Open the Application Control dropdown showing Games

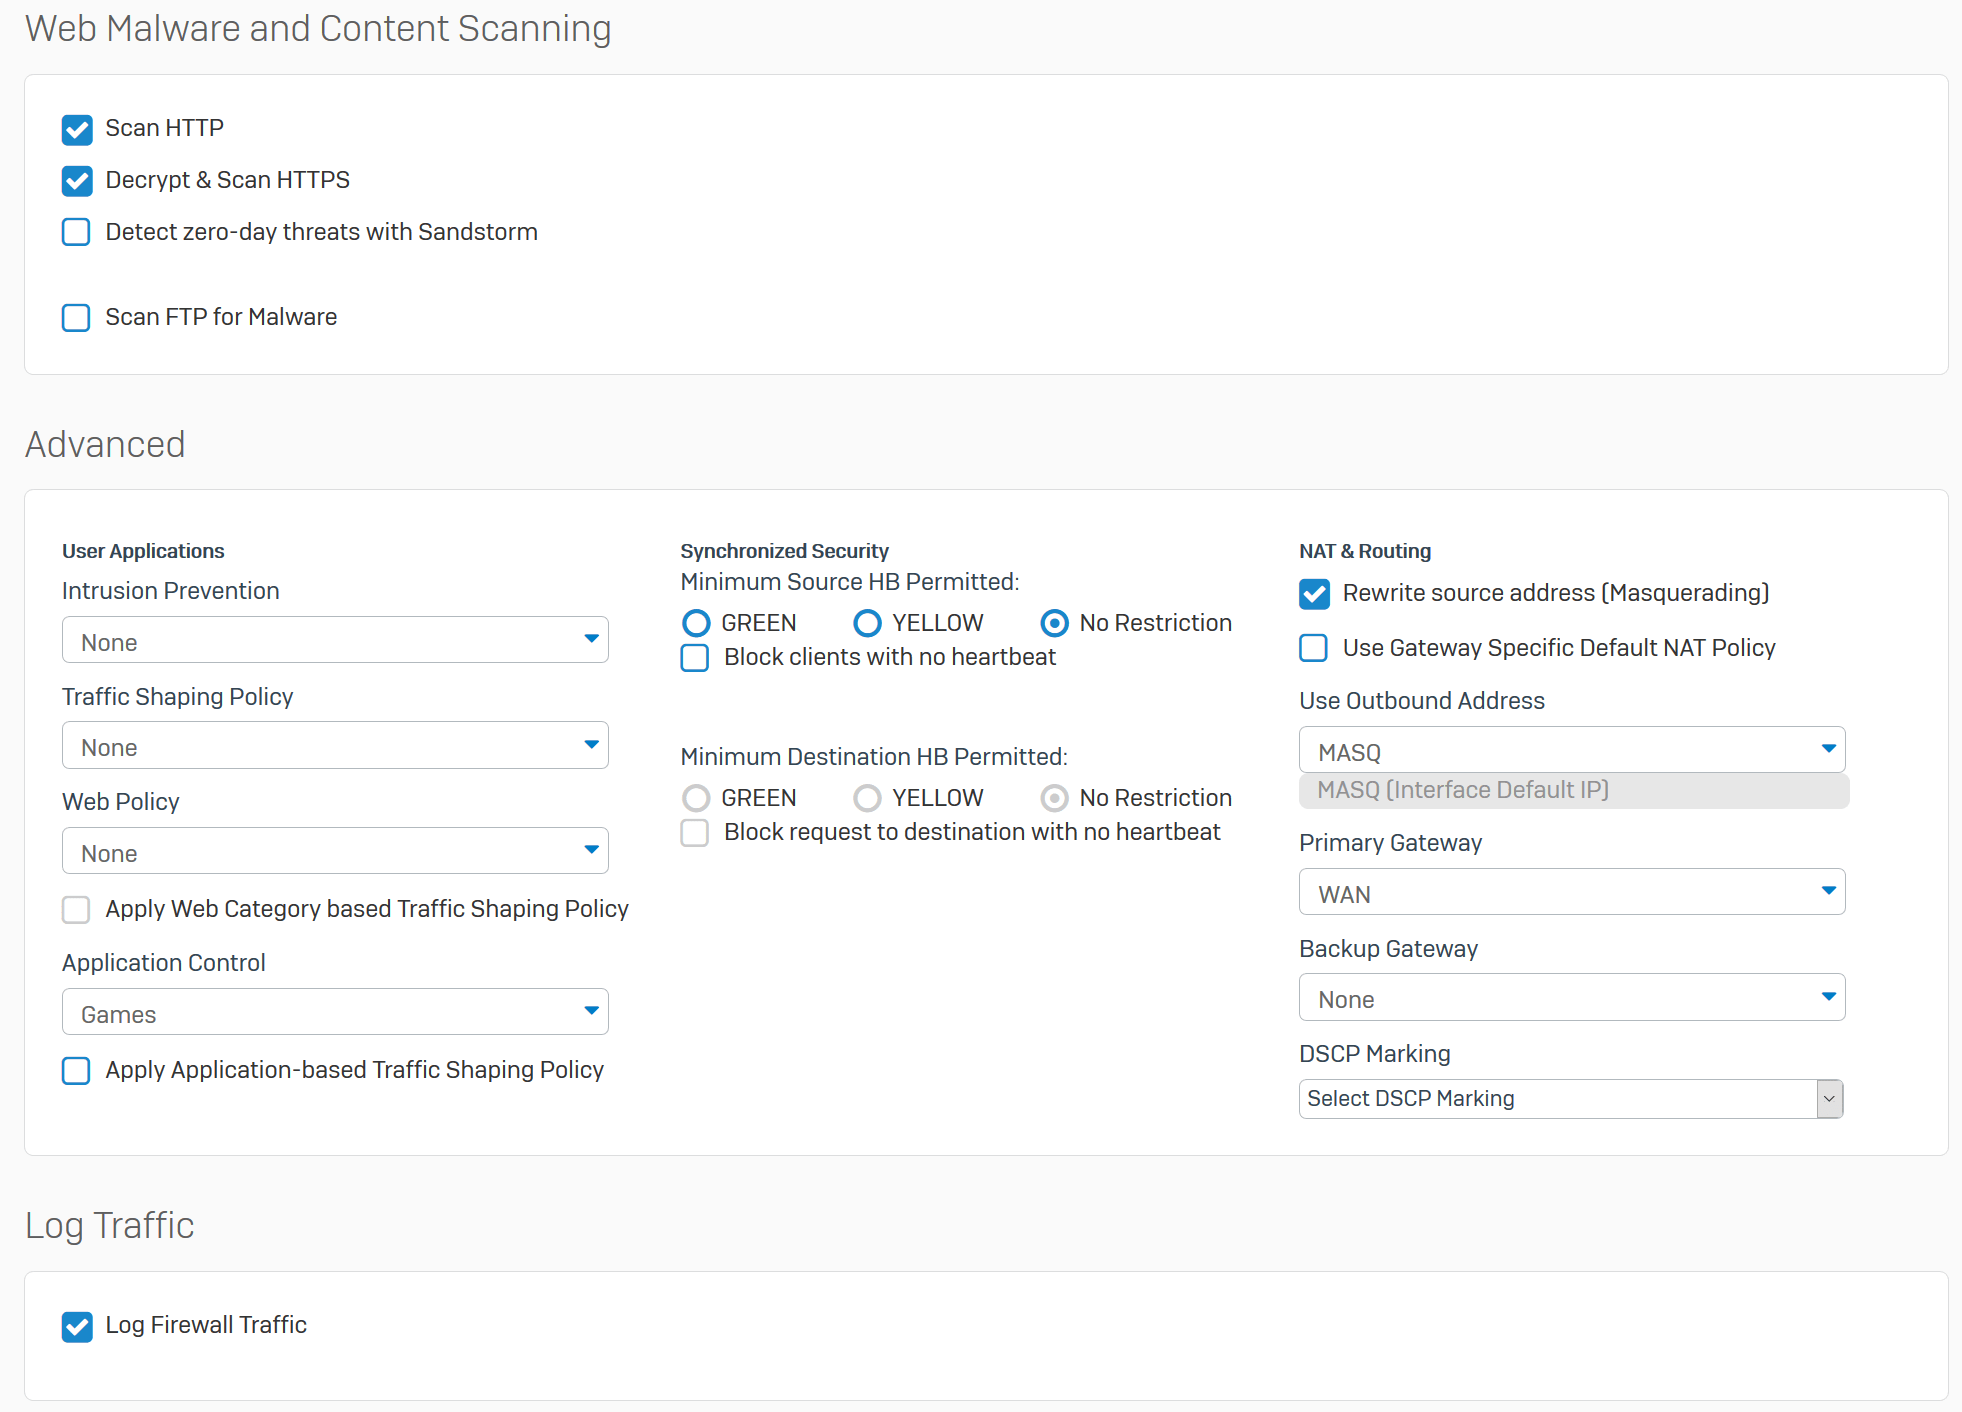[x=335, y=1012]
